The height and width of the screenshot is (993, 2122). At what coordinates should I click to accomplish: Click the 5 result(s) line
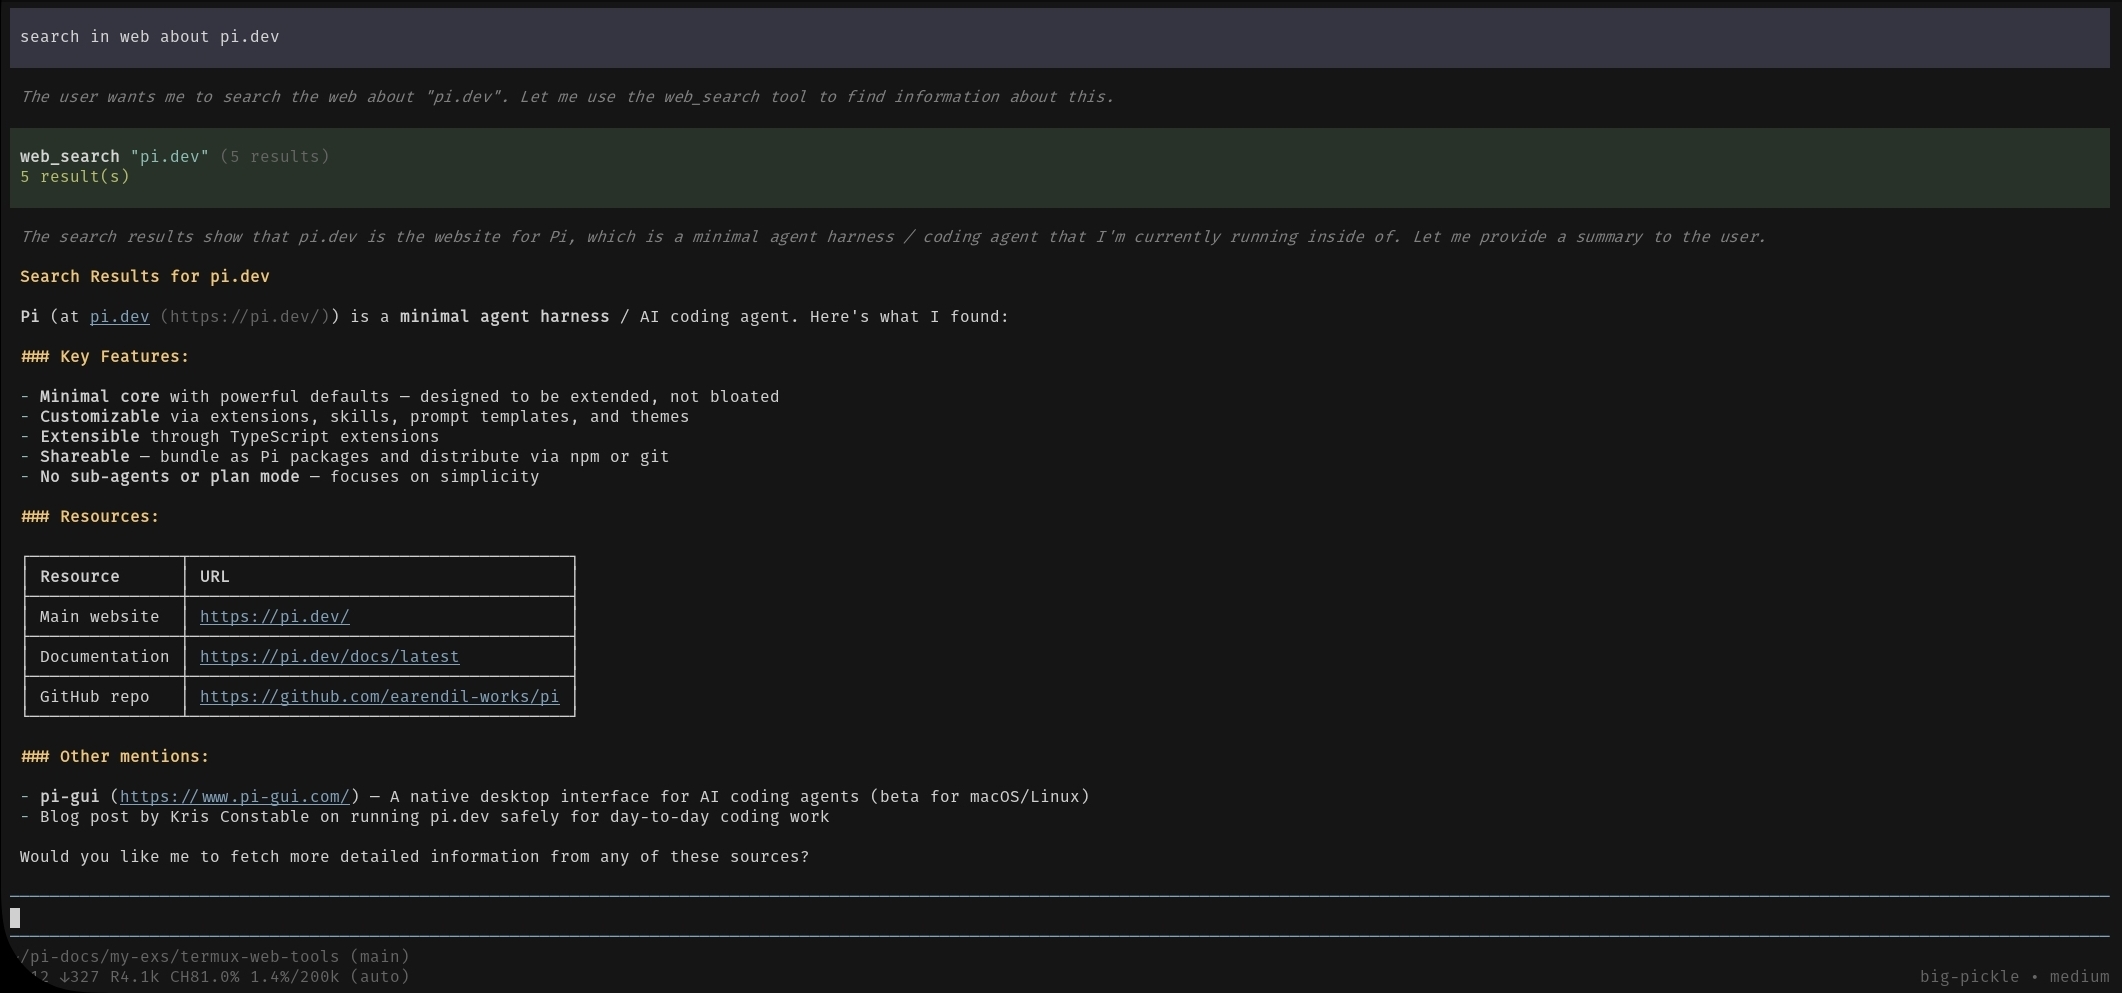click(x=75, y=177)
